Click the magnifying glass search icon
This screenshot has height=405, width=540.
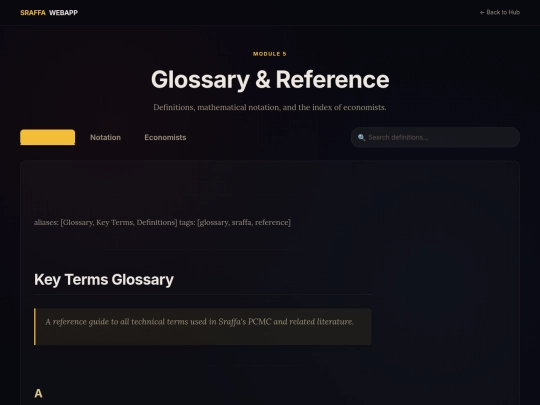click(361, 137)
